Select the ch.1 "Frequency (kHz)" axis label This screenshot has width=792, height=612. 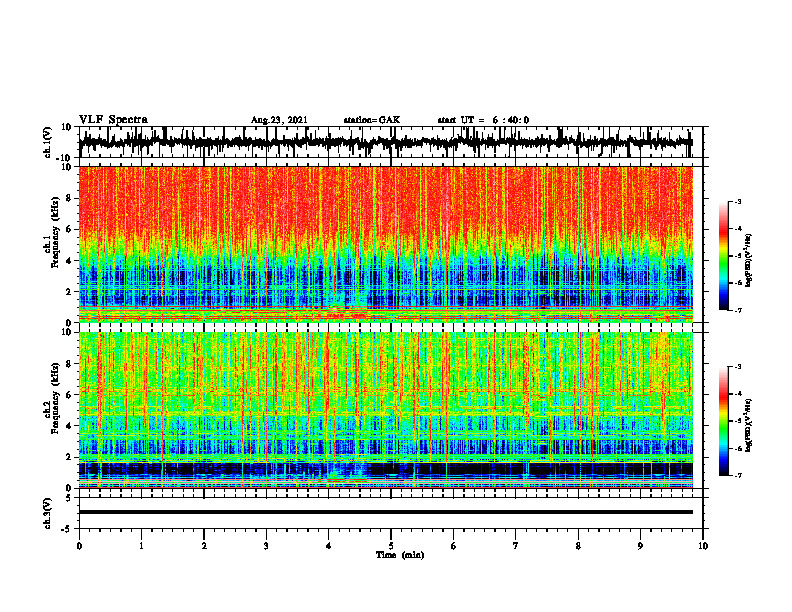pos(56,232)
